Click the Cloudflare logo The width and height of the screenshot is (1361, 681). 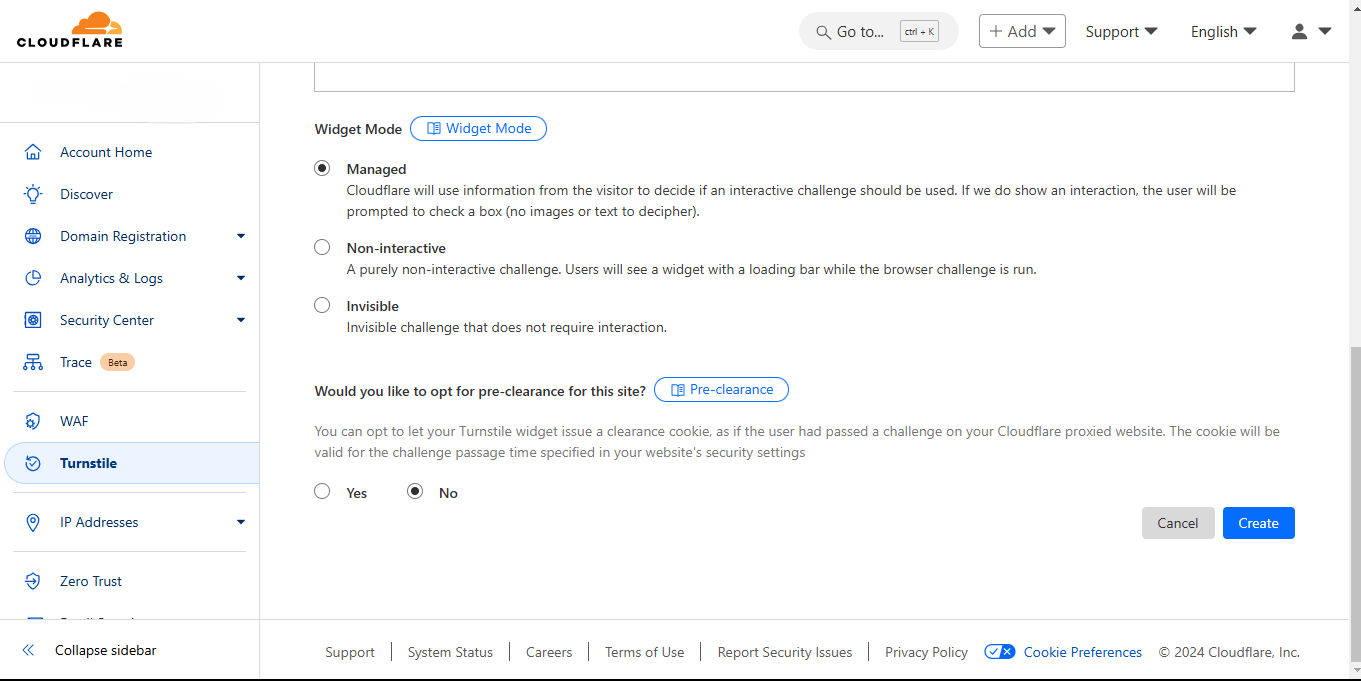(x=70, y=30)
